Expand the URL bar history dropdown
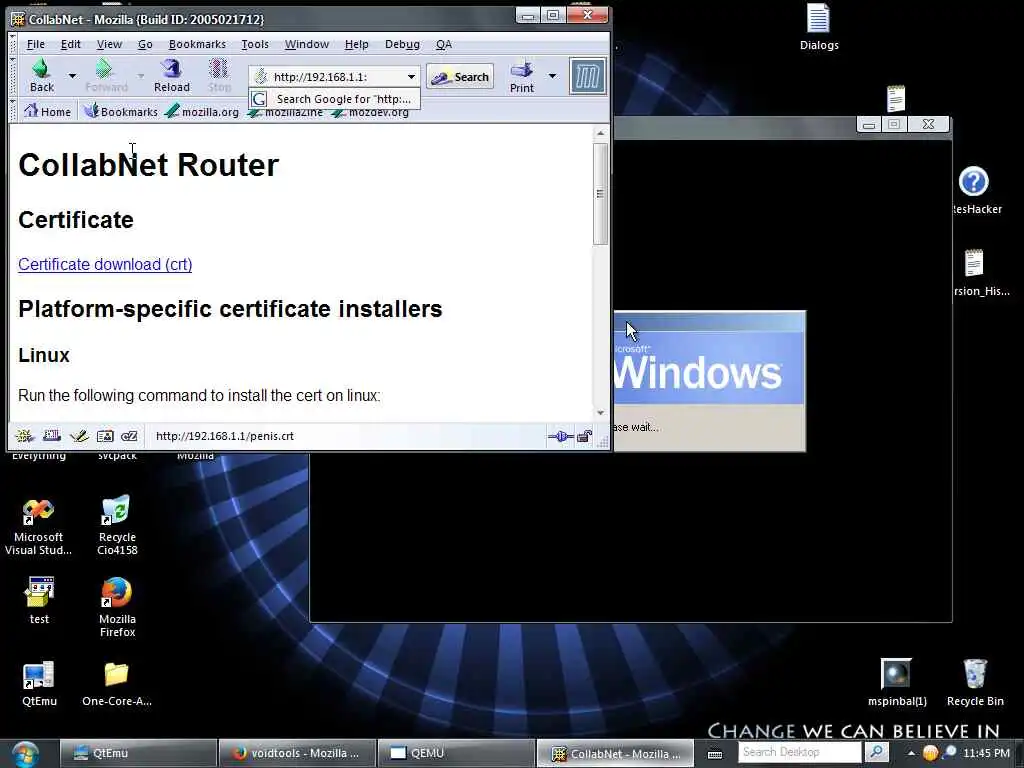 (x=411, y=77)
